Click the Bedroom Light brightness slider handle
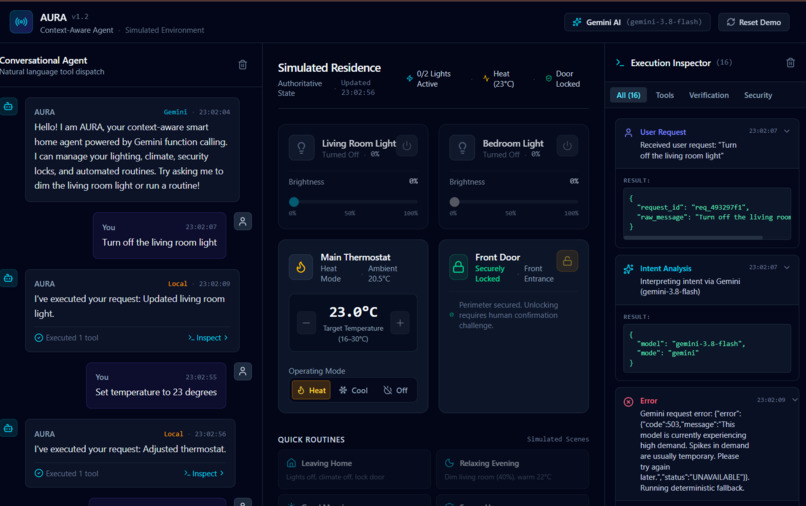The image size is (806, 506). [454, 202]
